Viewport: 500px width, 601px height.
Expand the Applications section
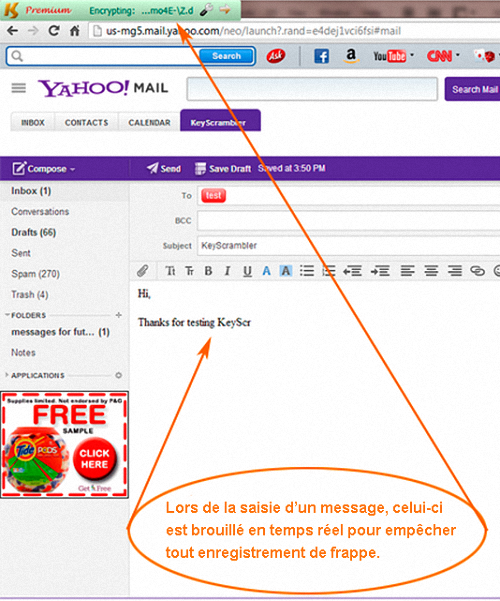click(7, 375)
